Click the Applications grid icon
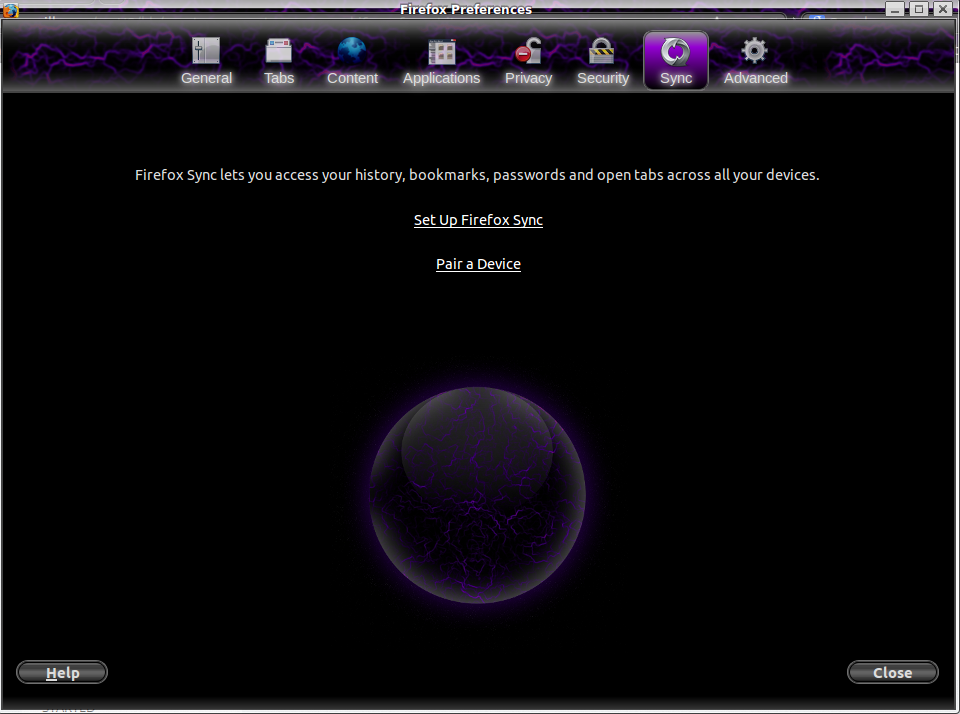960x714 pixels. pos(441,51)
